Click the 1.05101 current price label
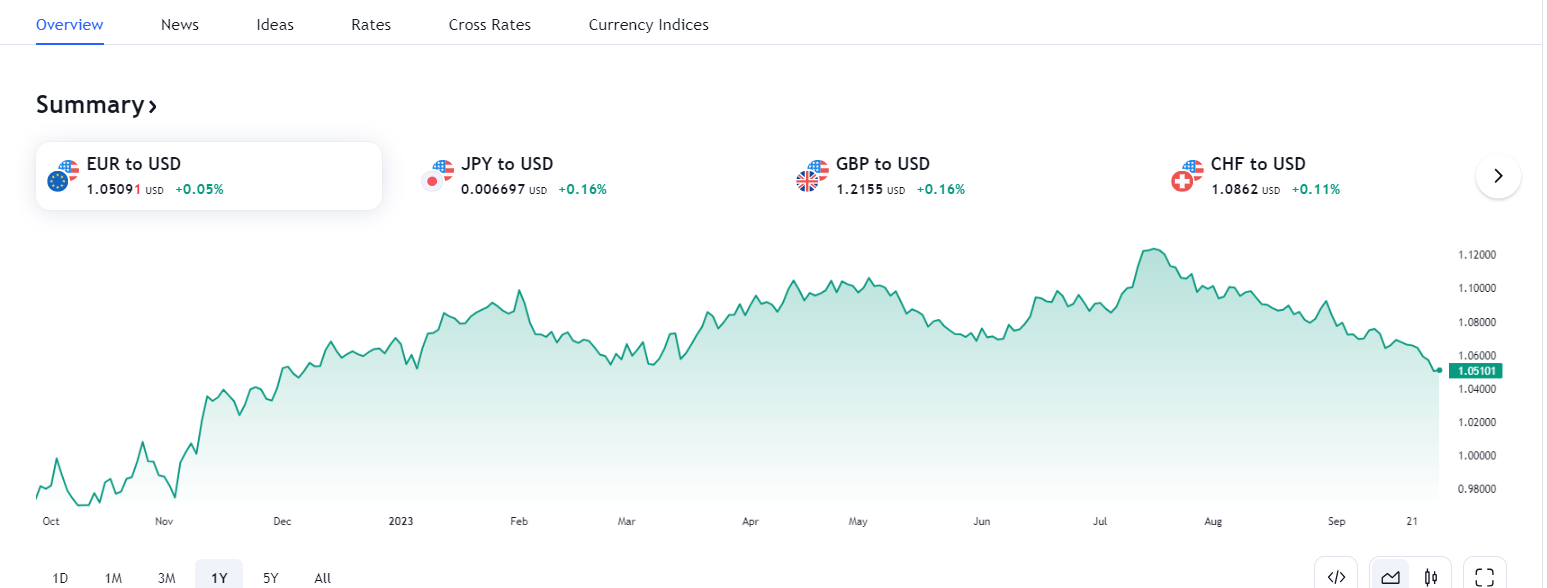The height and width of the screenshot is (588, 1547). point(1475,371)
